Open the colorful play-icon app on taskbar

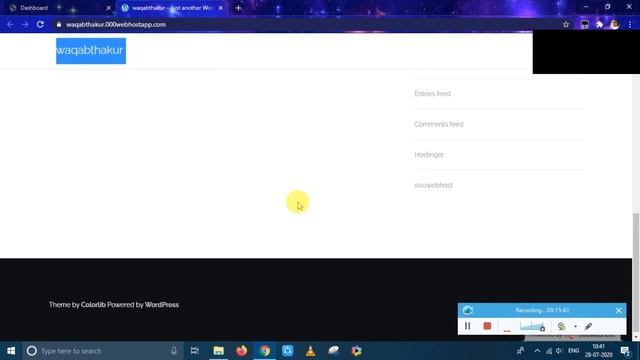click(356, 351)
